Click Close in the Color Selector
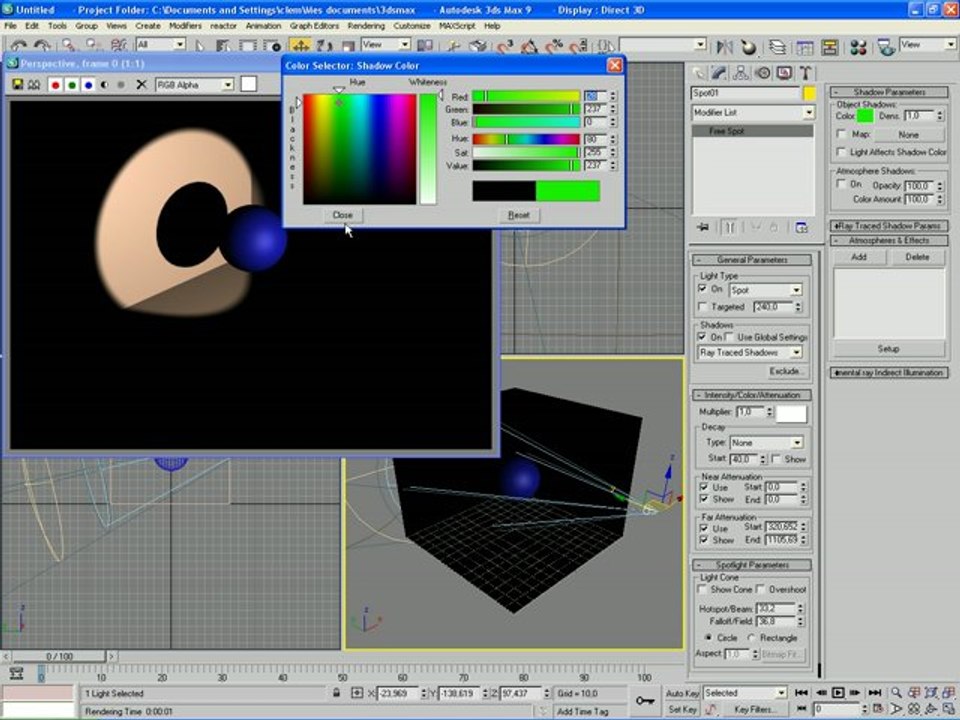960x720 pixels. pyautogui.click(x=343, y=215)
